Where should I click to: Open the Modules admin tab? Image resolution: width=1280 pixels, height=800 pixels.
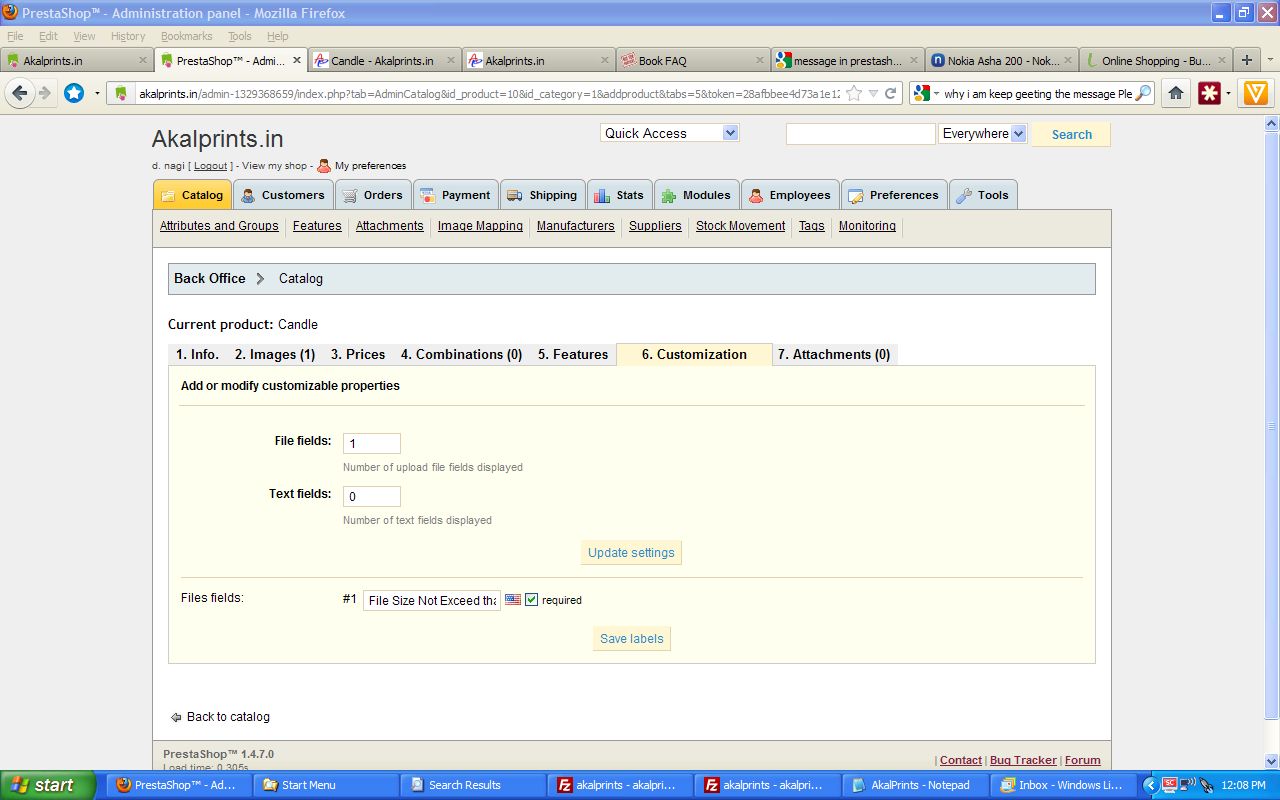click(696, 195)
